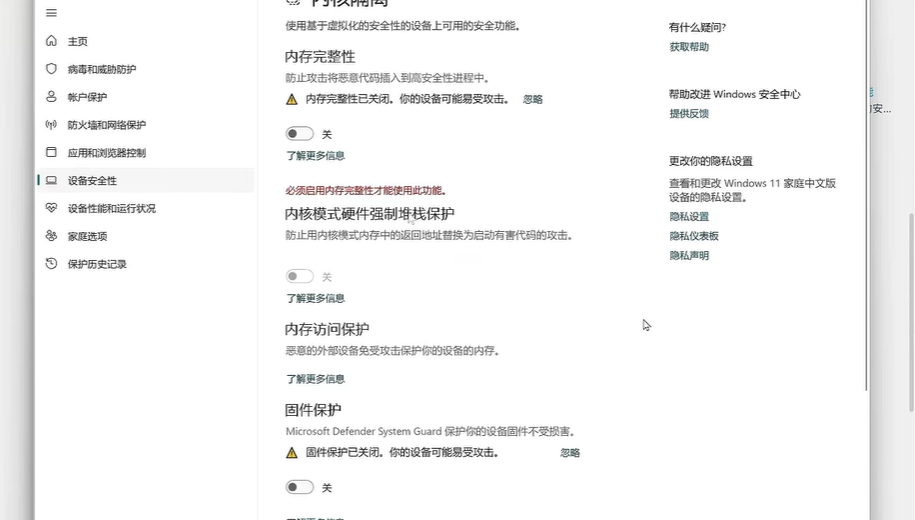The image size is (915, 520).
Task: Open the 家庭选项 family icon
Action: tap(51, 236)
